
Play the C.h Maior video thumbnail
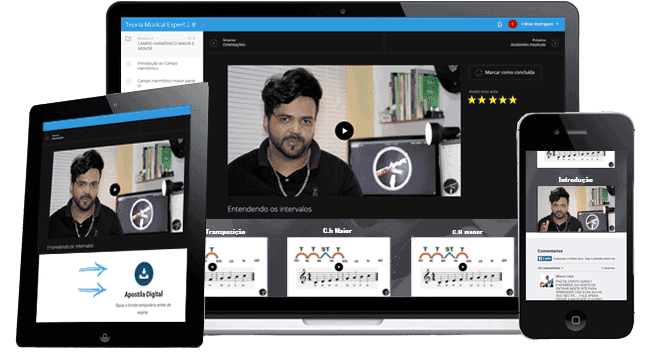(339, 267)
